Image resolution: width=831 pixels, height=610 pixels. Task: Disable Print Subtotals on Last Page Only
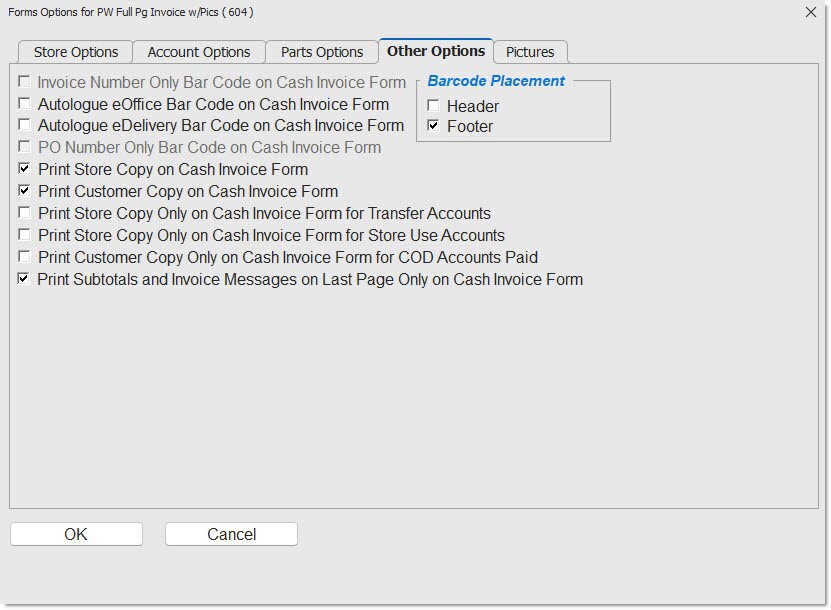(24, 280)
